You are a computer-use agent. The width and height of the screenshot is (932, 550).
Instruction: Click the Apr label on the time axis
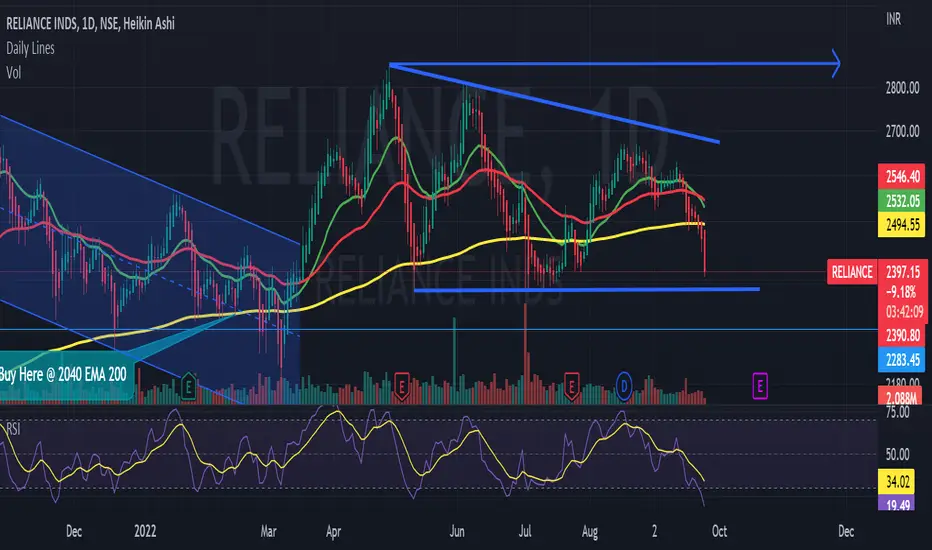[x=333, y=532]
